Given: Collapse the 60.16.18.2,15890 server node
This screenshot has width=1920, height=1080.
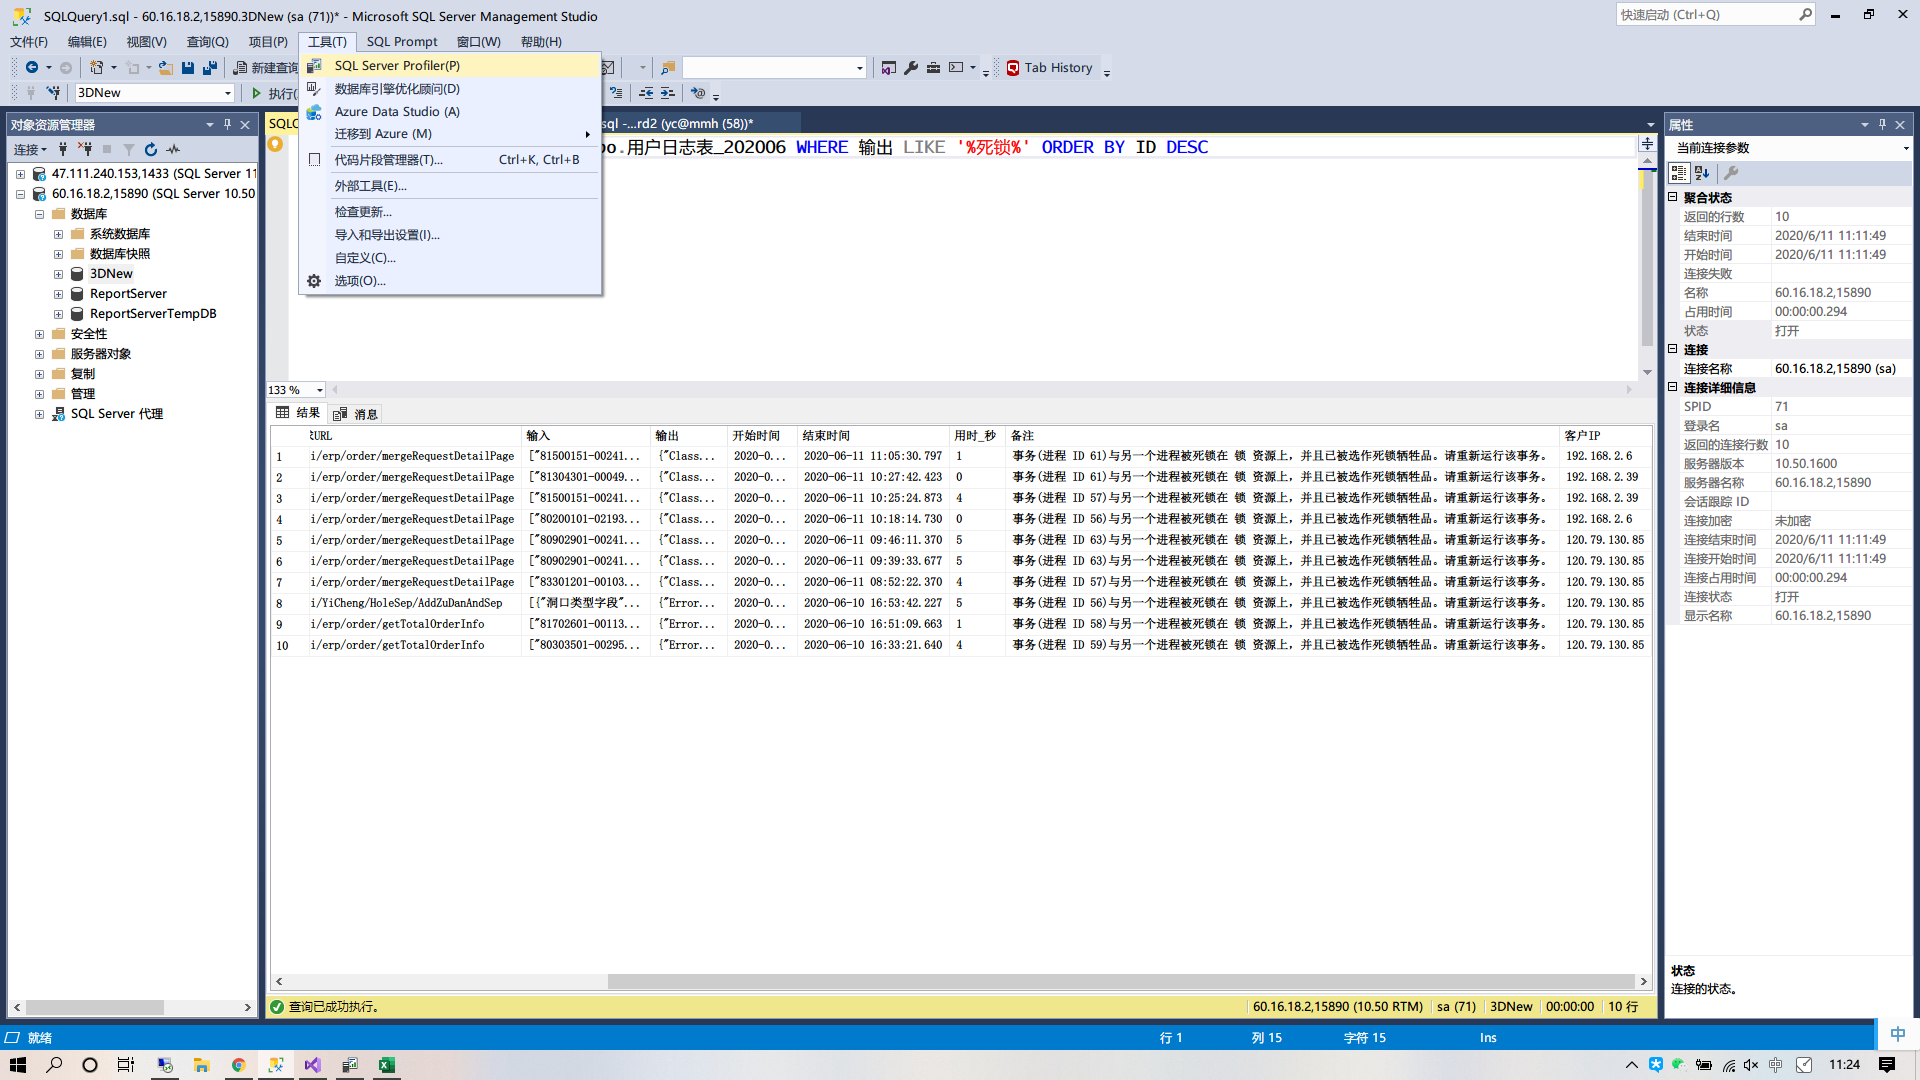Looking at the screenshot, I should click(20, 194).
